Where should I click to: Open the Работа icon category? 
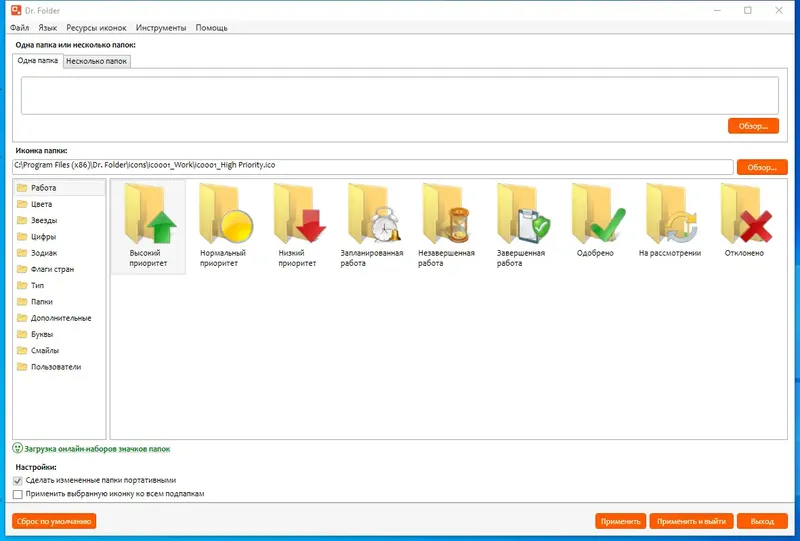coord(59,188)
